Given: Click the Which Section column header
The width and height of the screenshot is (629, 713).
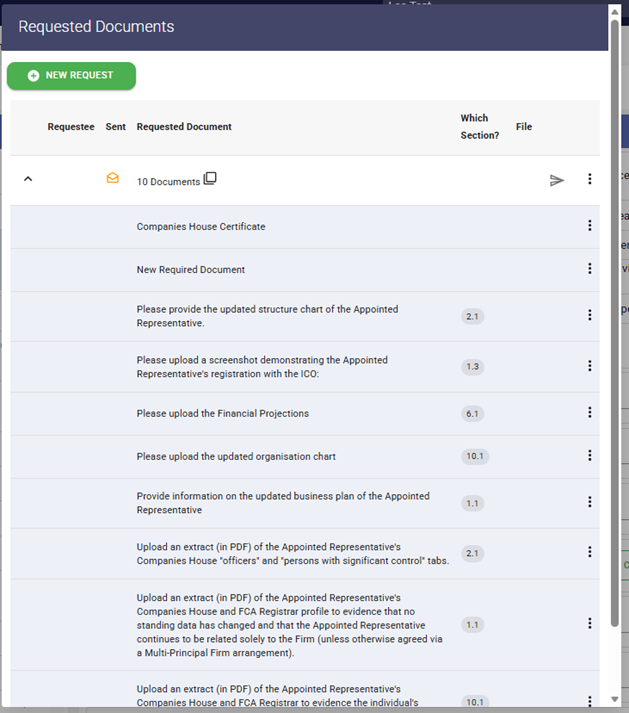Looking at the screenshot, I should click(x=480, y=127).
